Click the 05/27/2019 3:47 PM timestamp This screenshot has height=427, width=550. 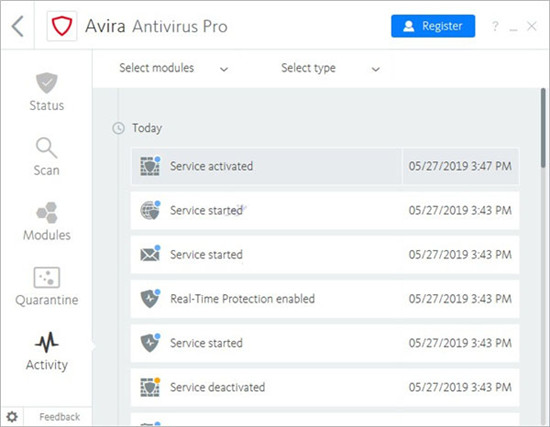coord(460,166)
